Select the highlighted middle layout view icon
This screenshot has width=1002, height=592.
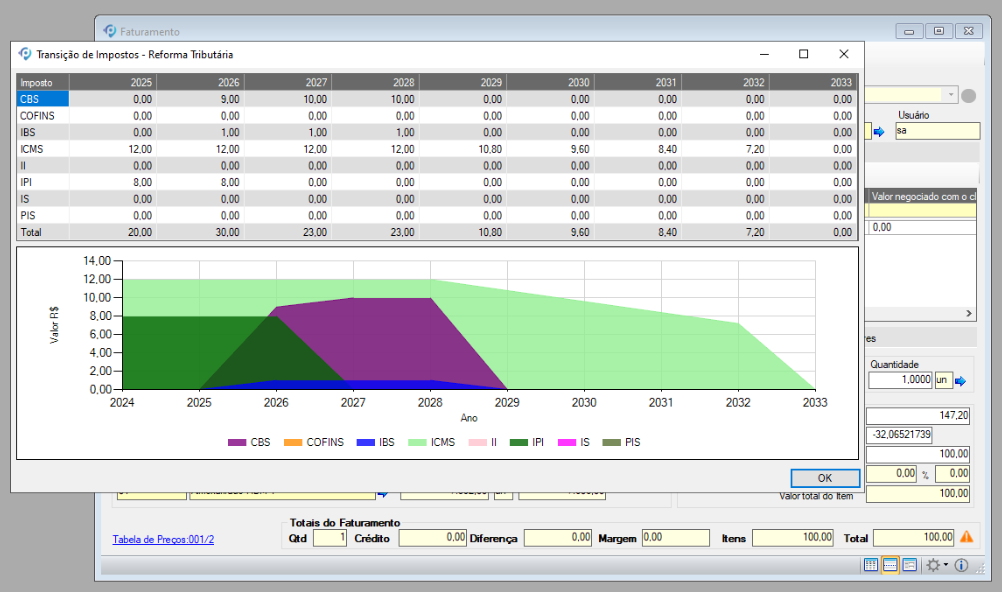[x=891, y=565]
